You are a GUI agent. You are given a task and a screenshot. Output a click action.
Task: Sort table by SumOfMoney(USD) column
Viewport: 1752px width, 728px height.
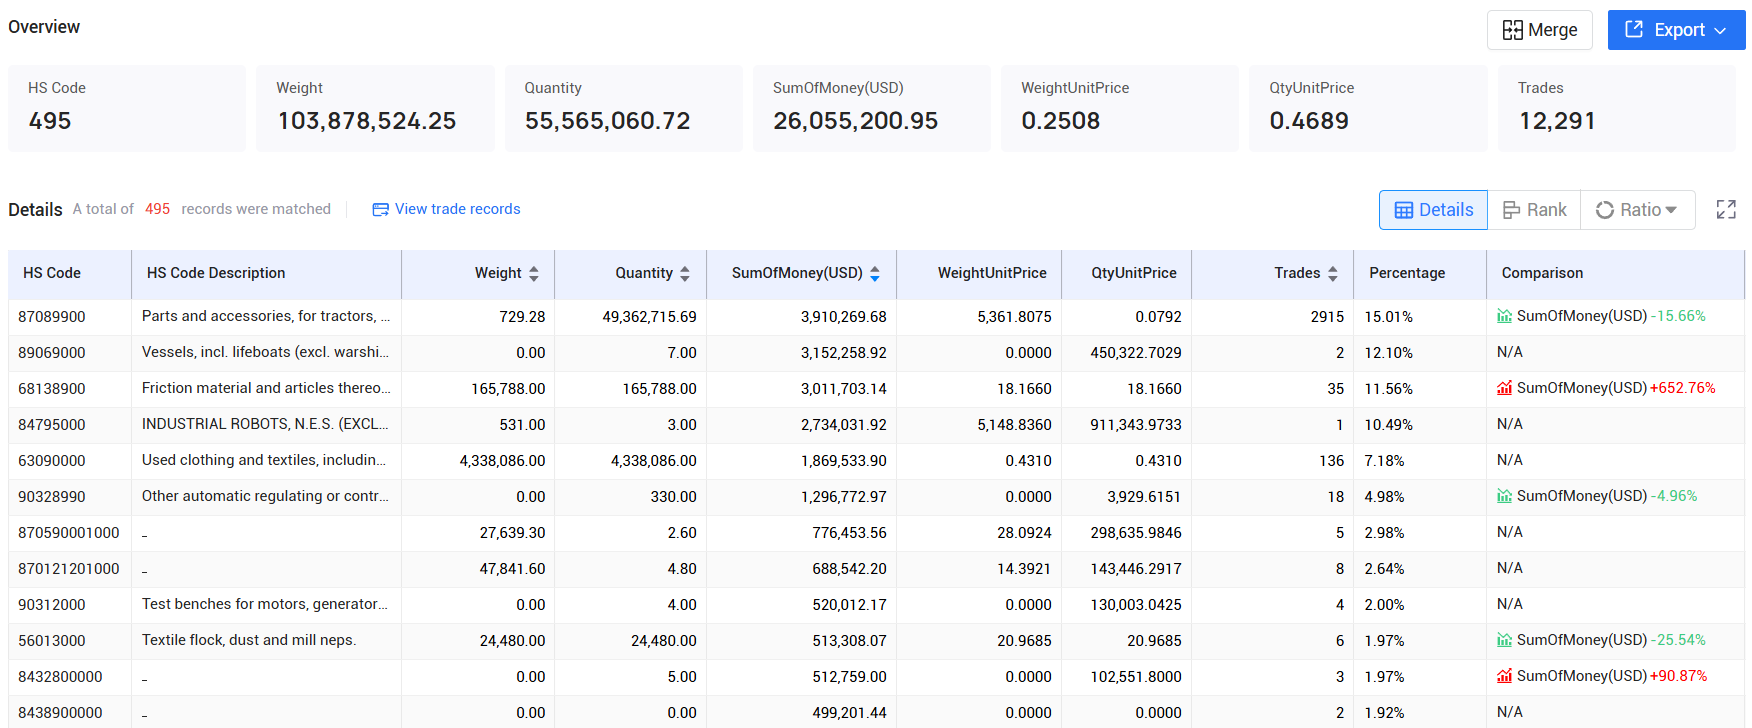coord(875,273)
